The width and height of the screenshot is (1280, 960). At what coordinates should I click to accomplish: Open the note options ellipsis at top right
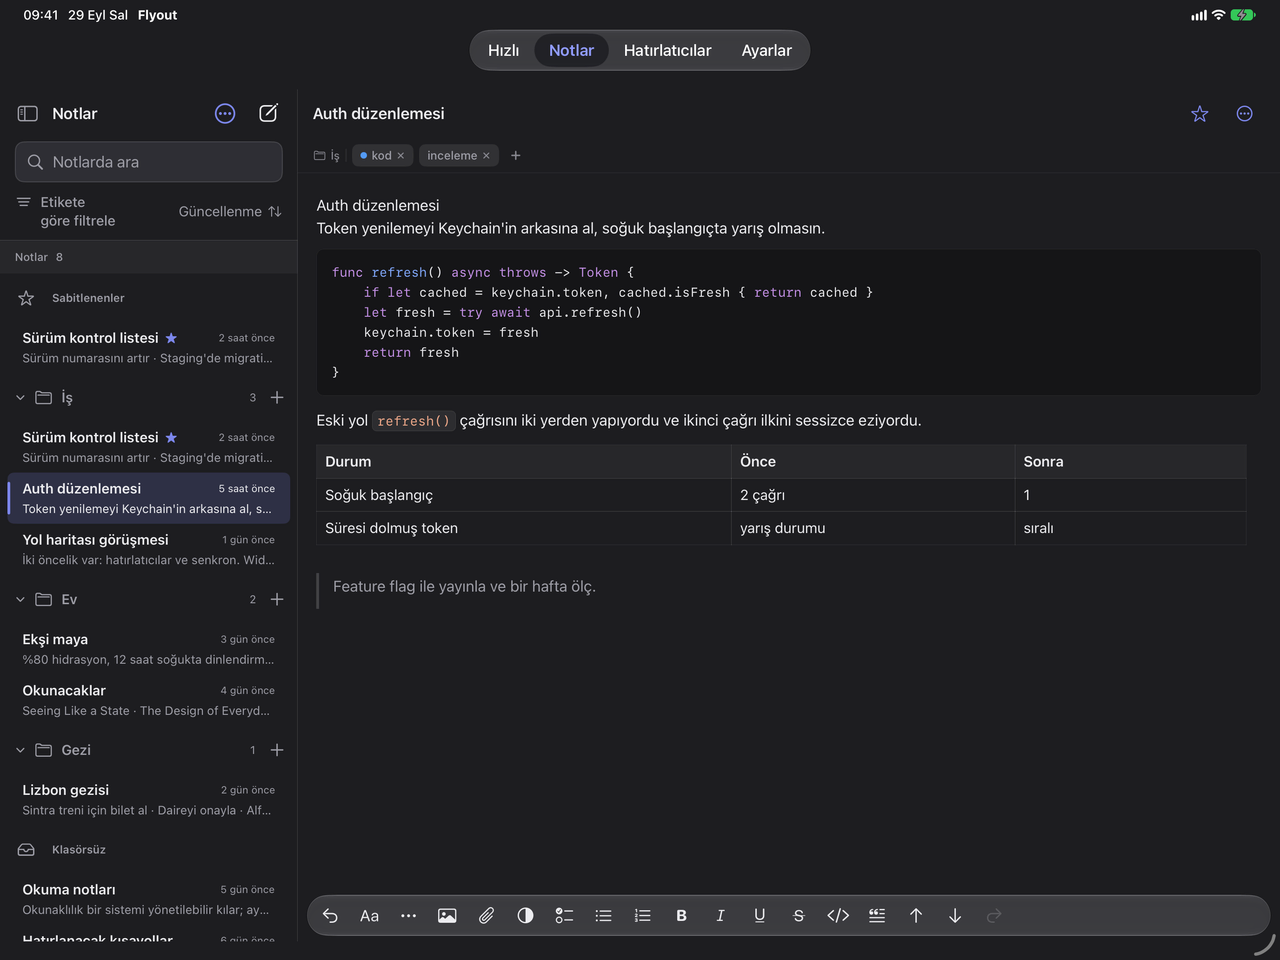point(1244,114)
